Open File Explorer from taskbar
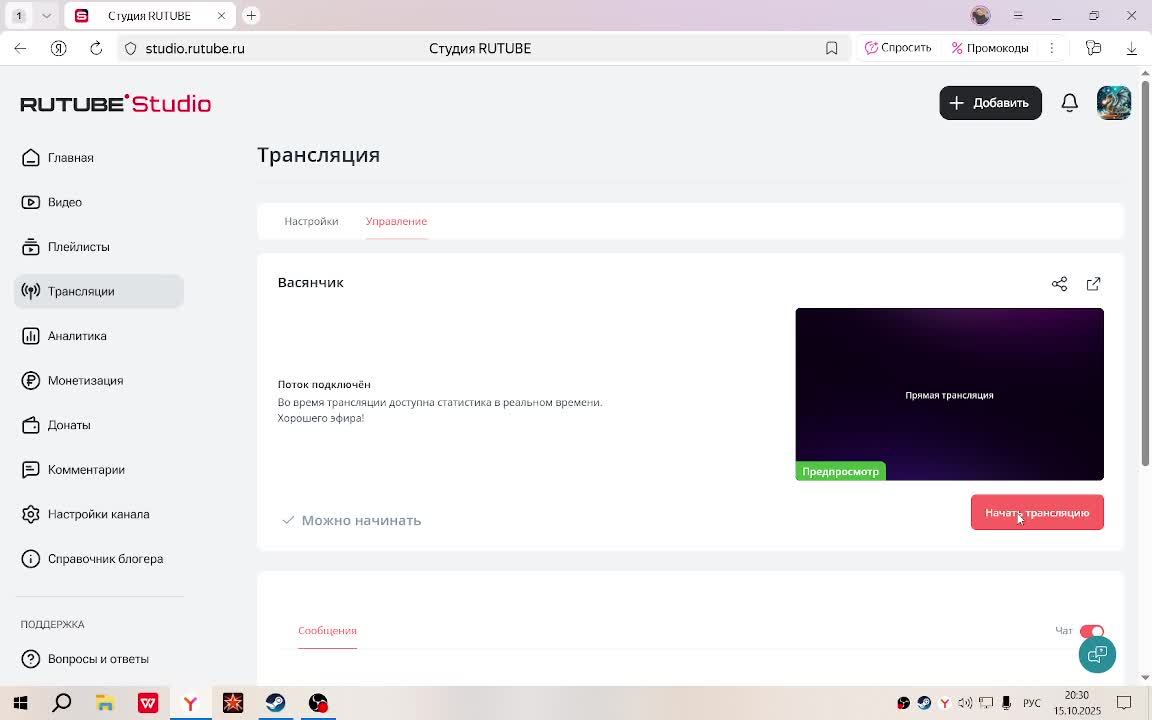Screen dimensions: 1152x720 pyautogui.click(x=105, y=703)
